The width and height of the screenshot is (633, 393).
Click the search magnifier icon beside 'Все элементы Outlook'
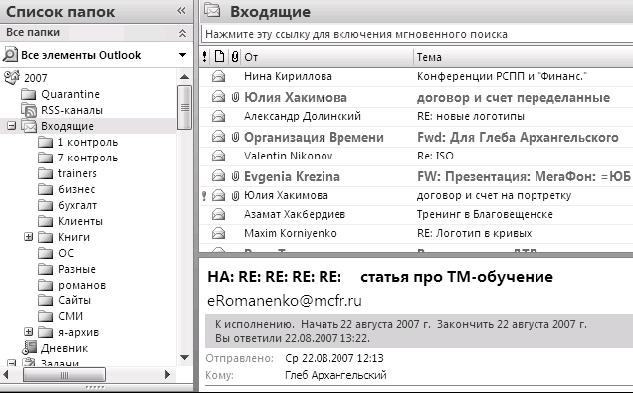click(x=10, y=55)
